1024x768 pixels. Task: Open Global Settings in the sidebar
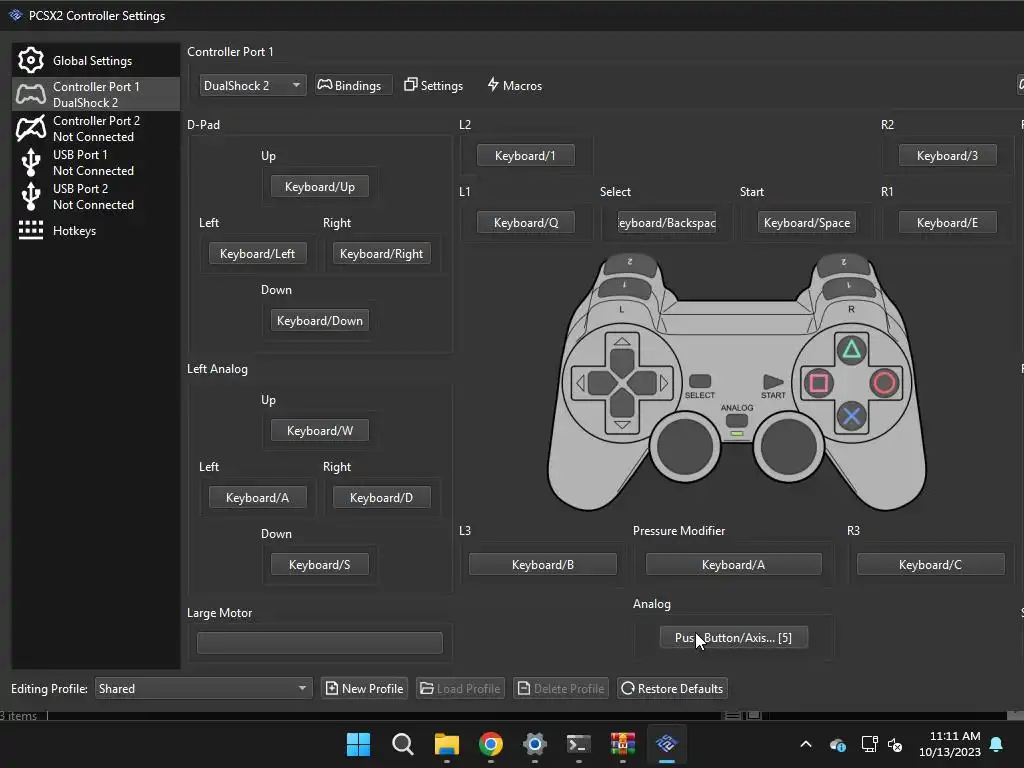(x=95, y=61)
